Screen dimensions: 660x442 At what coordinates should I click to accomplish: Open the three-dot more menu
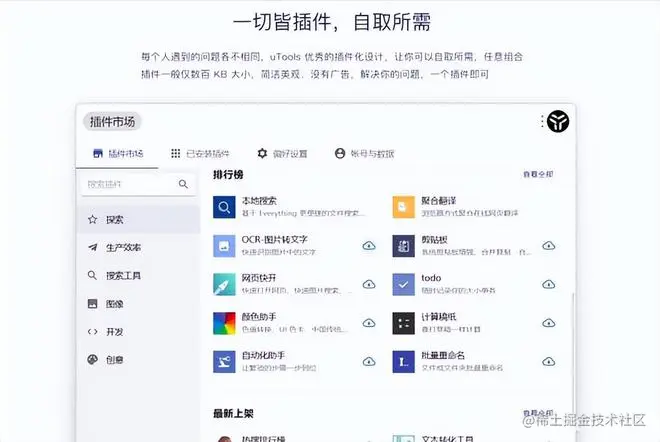coord(542,122)
